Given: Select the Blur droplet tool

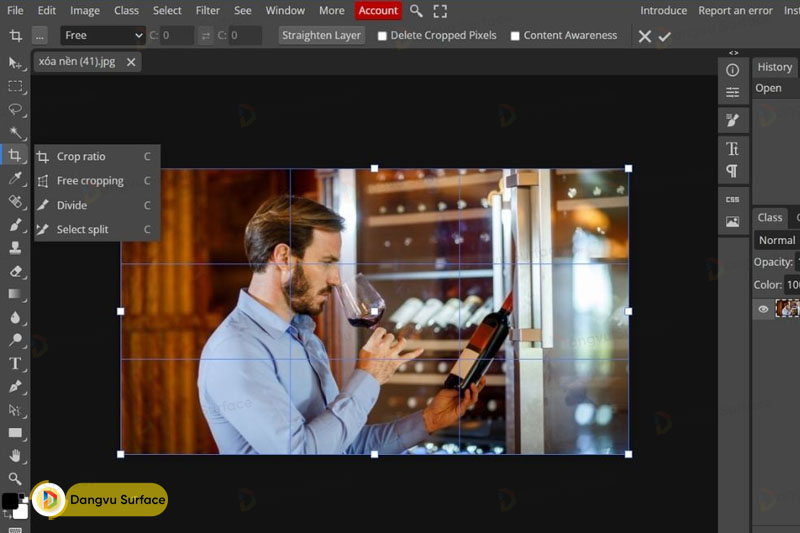Looking at the screenshot, I should tap(15, 317).
